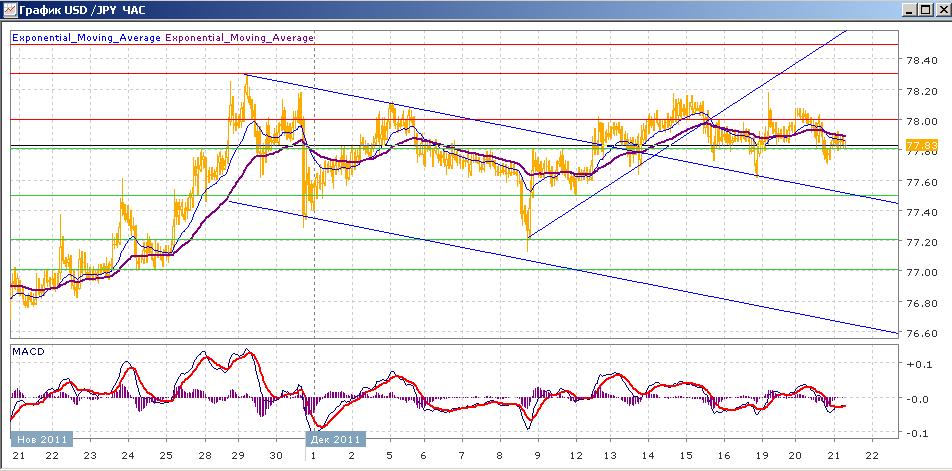The image size is (952, 471).
Task: Minimize the USD/JPY chart window
Action: [x=909, y=10]
